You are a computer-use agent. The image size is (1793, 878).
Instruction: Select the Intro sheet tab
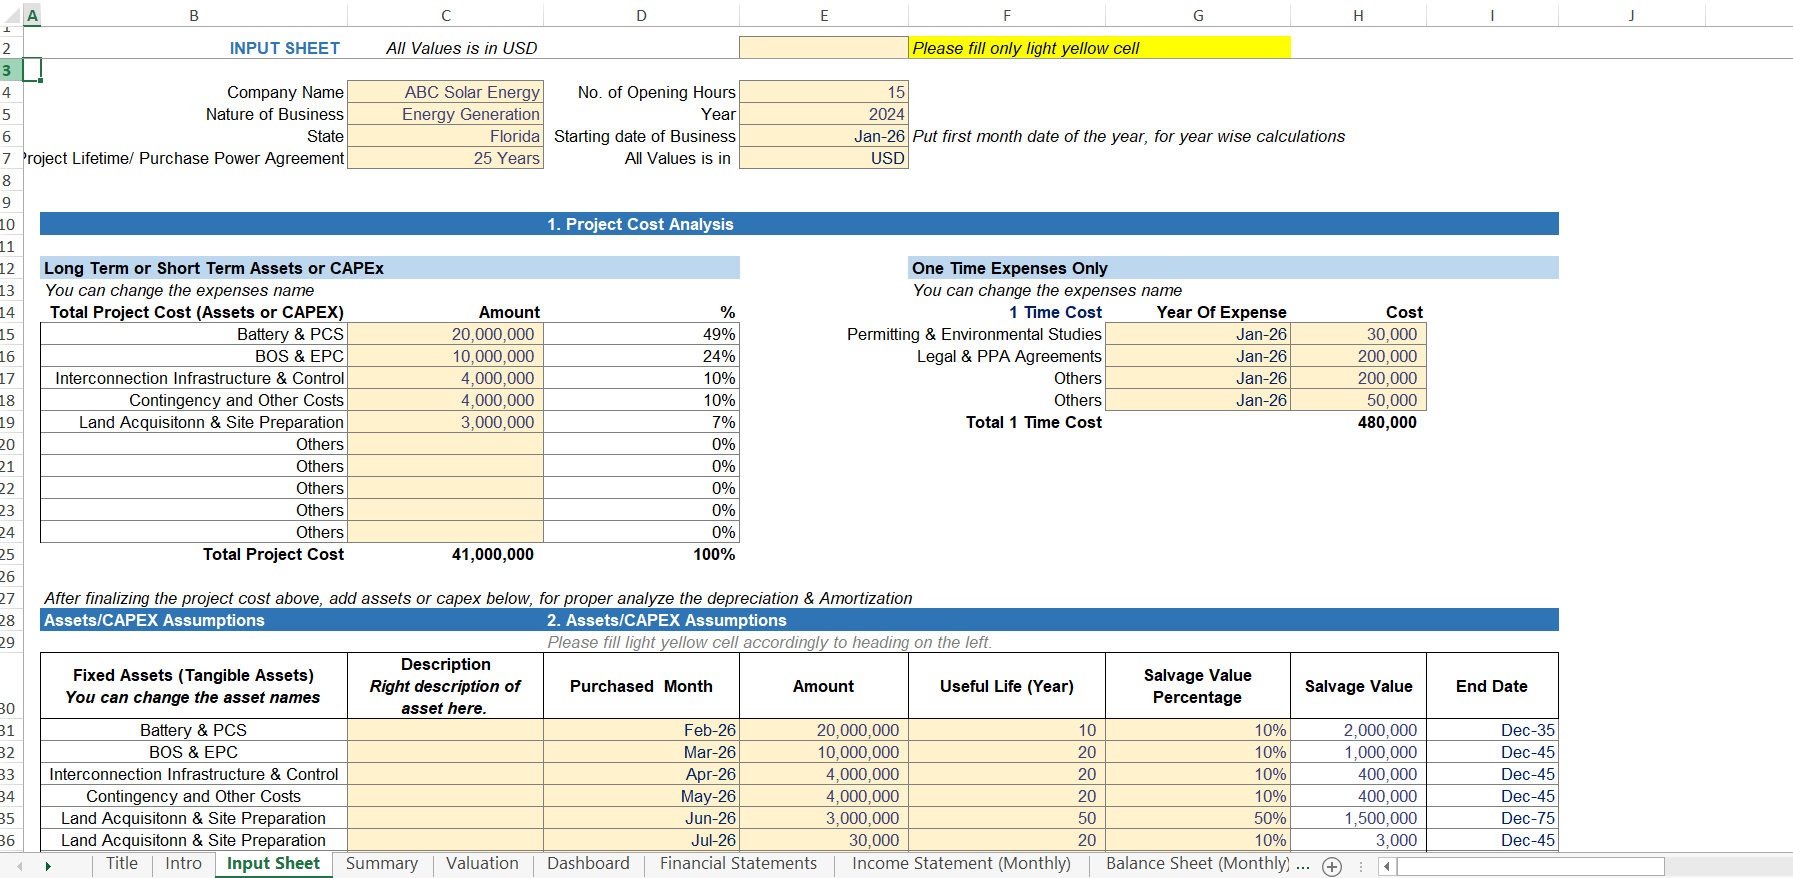pos(183,864)
